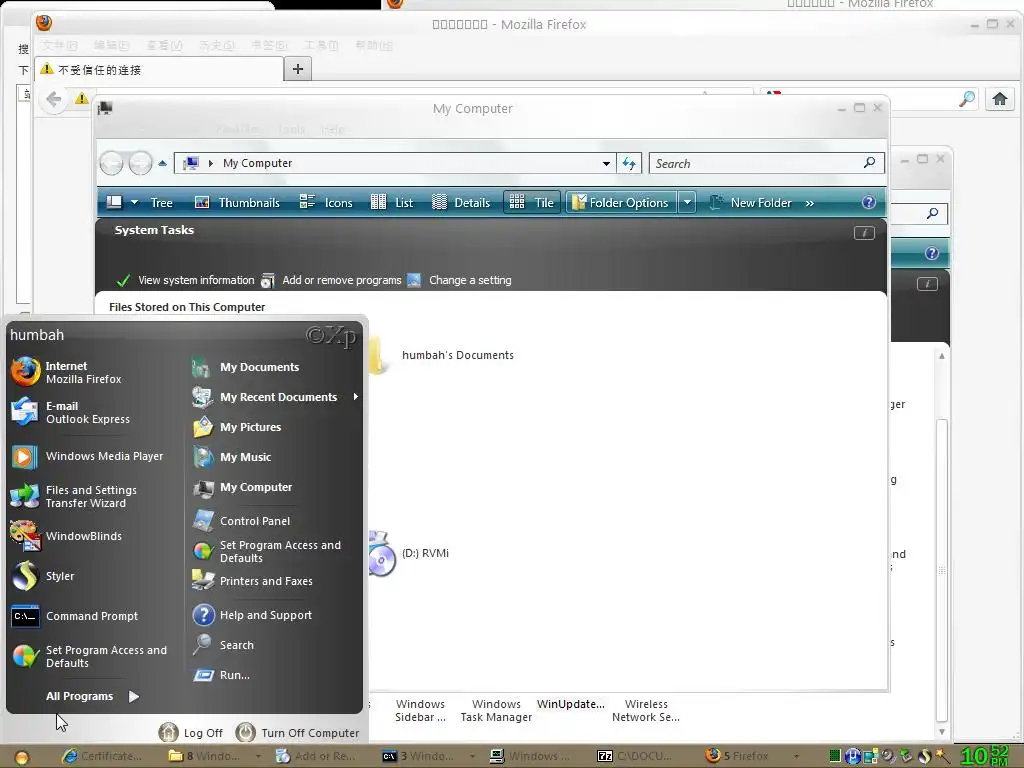Screen dimensions: 1024x768
Task: Click the Firefox search magnifier icon
Action: [x=967, y=99]
